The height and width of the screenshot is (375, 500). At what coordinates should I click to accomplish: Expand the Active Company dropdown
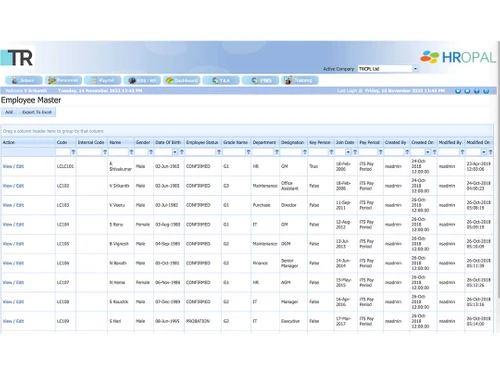click(x=415, y=69)
